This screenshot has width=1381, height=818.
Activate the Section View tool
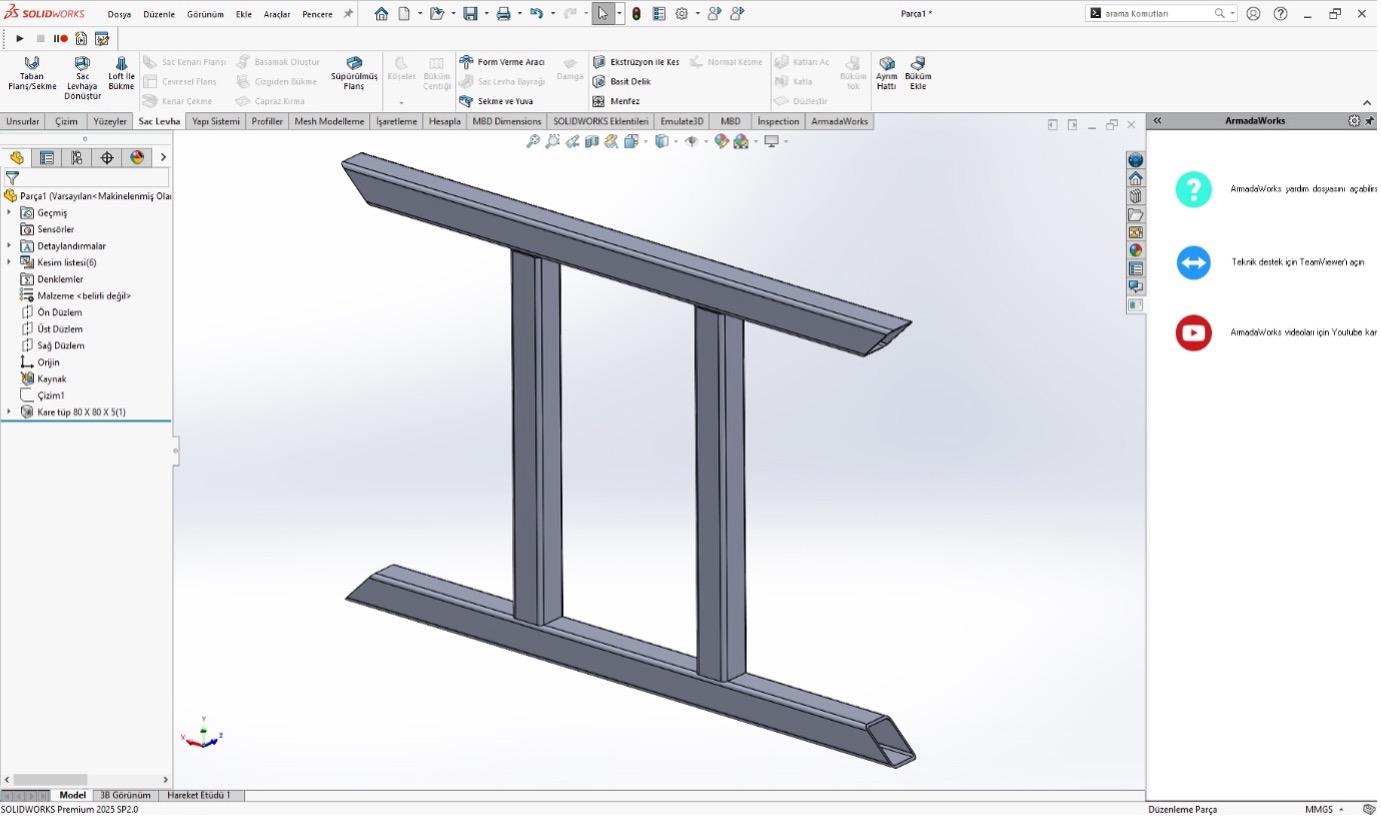pyautogui.click(x=590, y=141)
